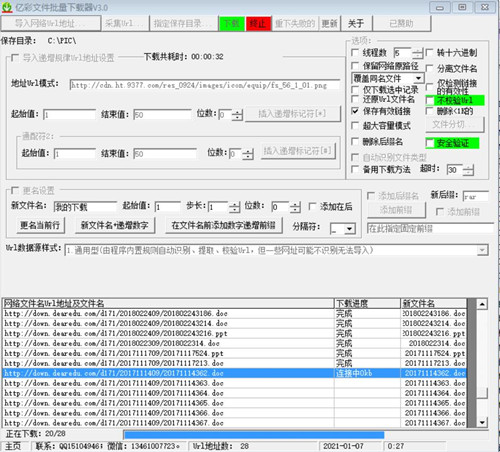Click the 在此指定固定前缀 prefix field
Image resolution: width=500 pixels, height=452 pixels.
click(430, 229)
